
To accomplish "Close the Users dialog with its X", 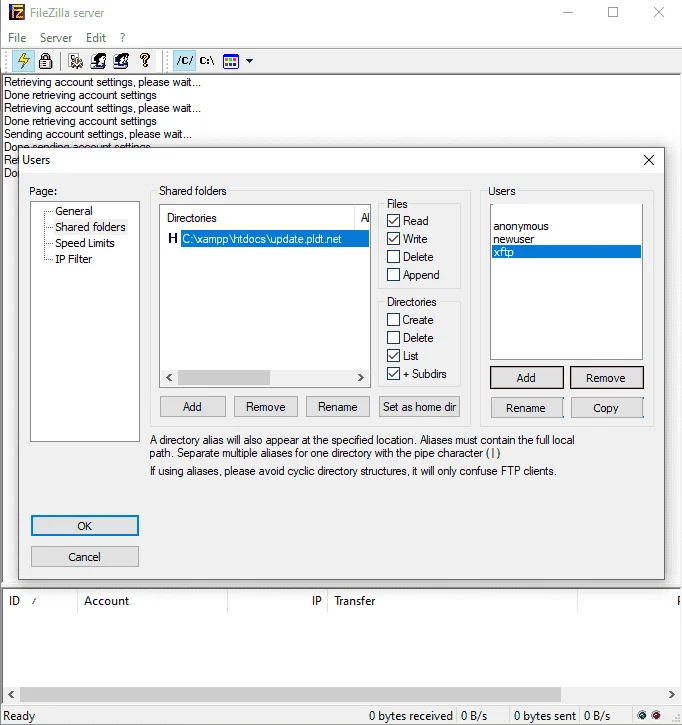I will [x=649, y=160].
